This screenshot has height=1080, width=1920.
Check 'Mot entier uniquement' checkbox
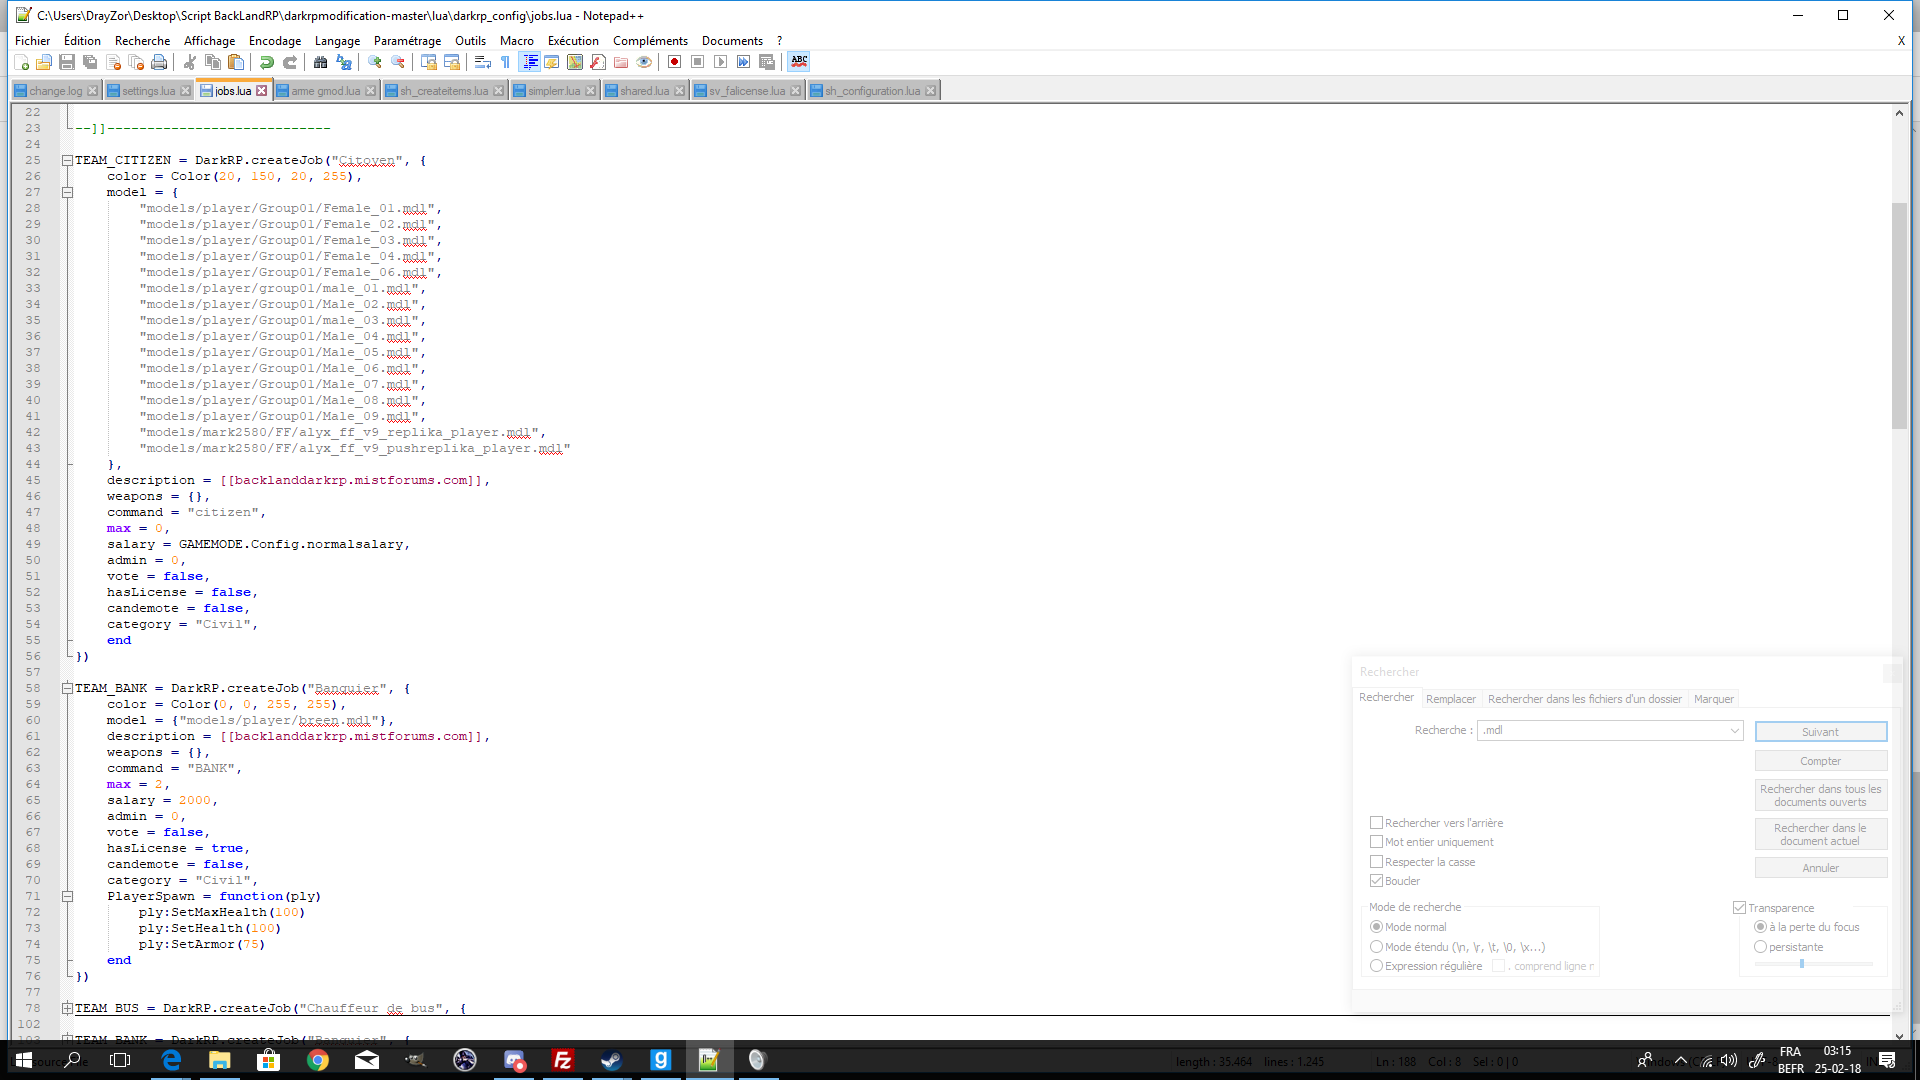1376,842
